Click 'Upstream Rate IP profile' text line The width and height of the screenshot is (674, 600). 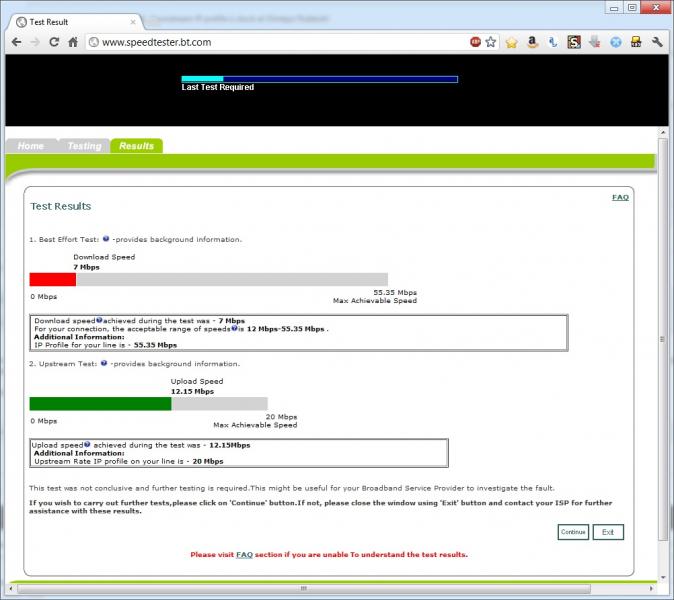point(129,461)
